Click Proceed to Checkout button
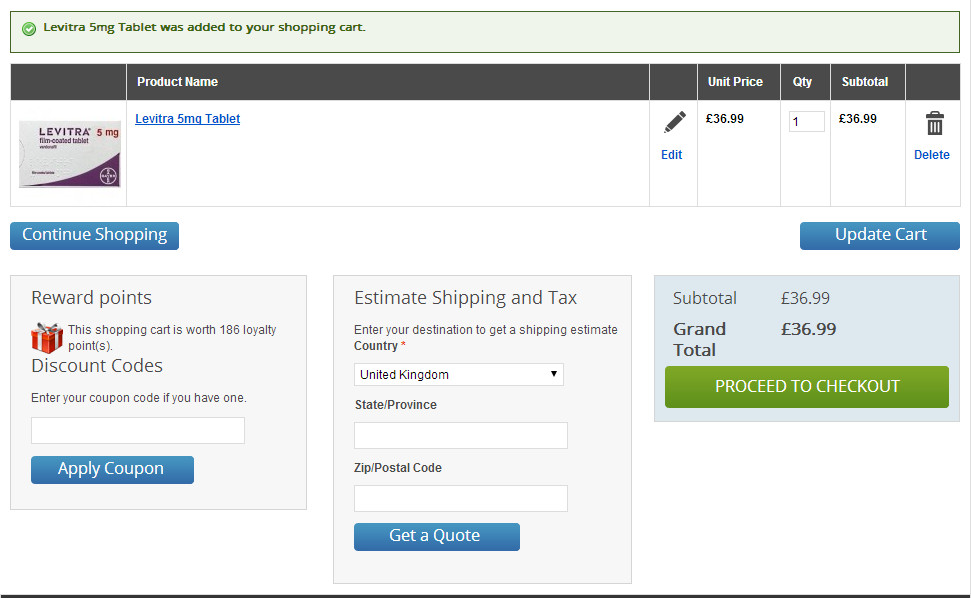This screenshot has width=971, height=598. point(807,387)
